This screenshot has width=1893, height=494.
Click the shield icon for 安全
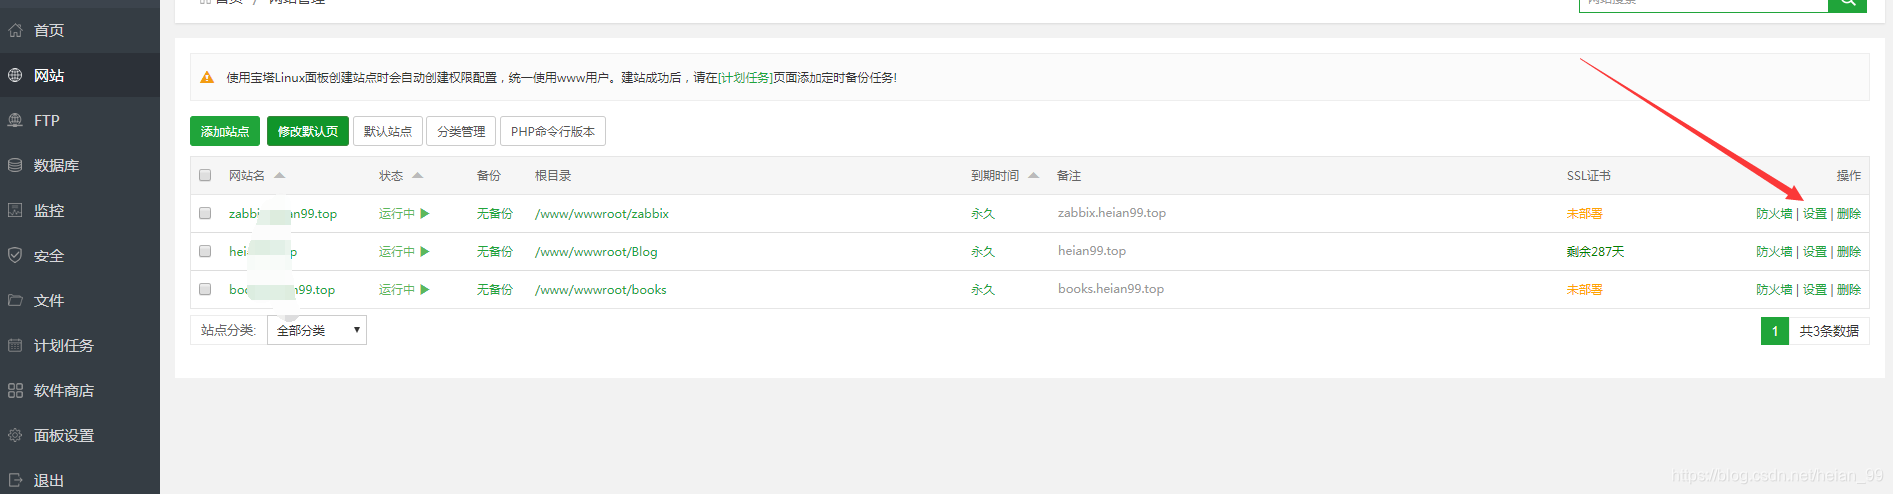tap(15, 255)
